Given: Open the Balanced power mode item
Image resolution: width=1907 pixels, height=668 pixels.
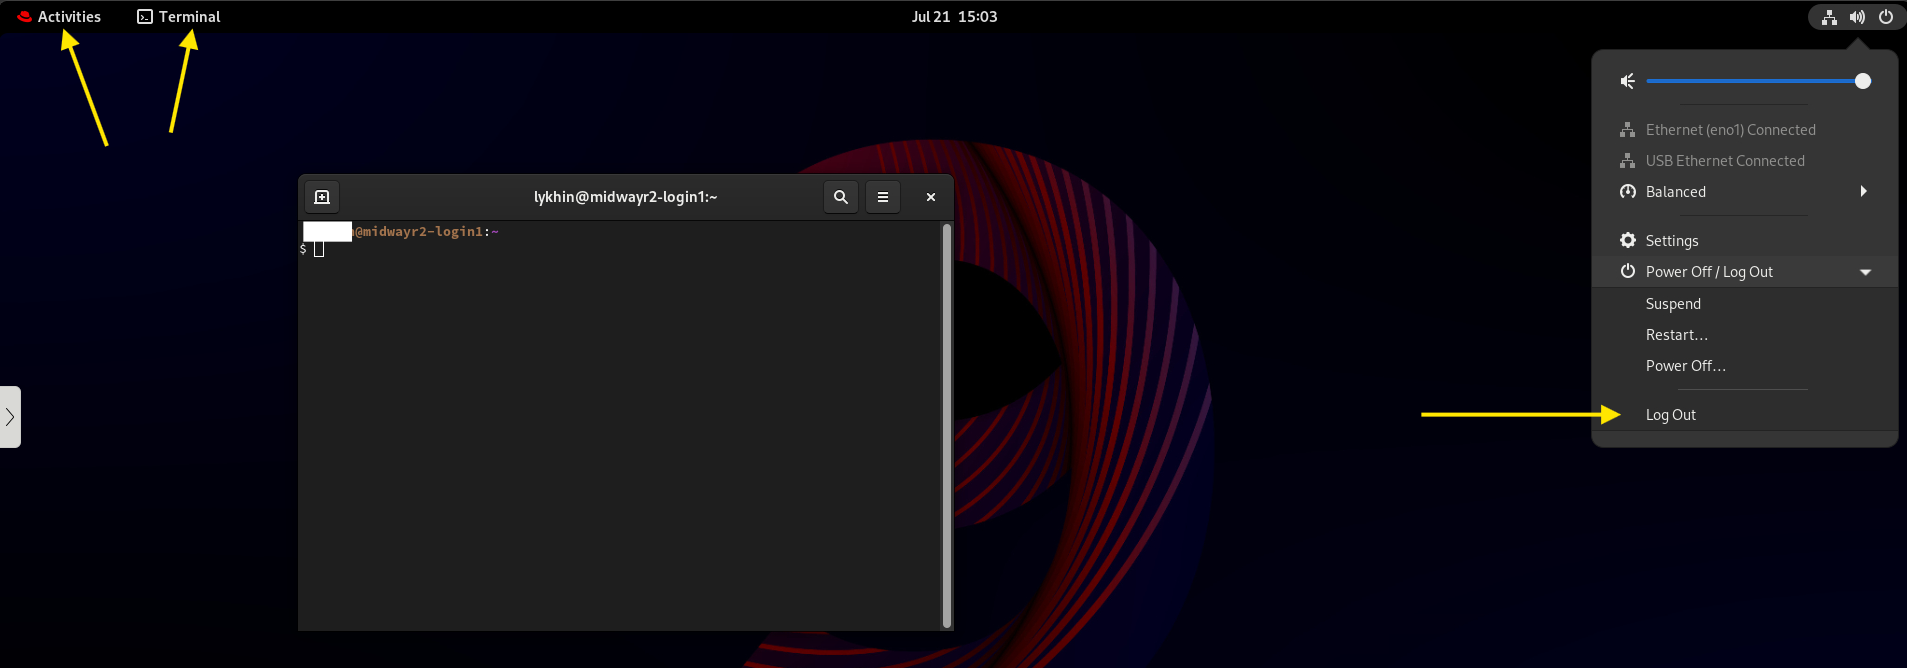Looking at the screenshot, I should click(1745, 192).
